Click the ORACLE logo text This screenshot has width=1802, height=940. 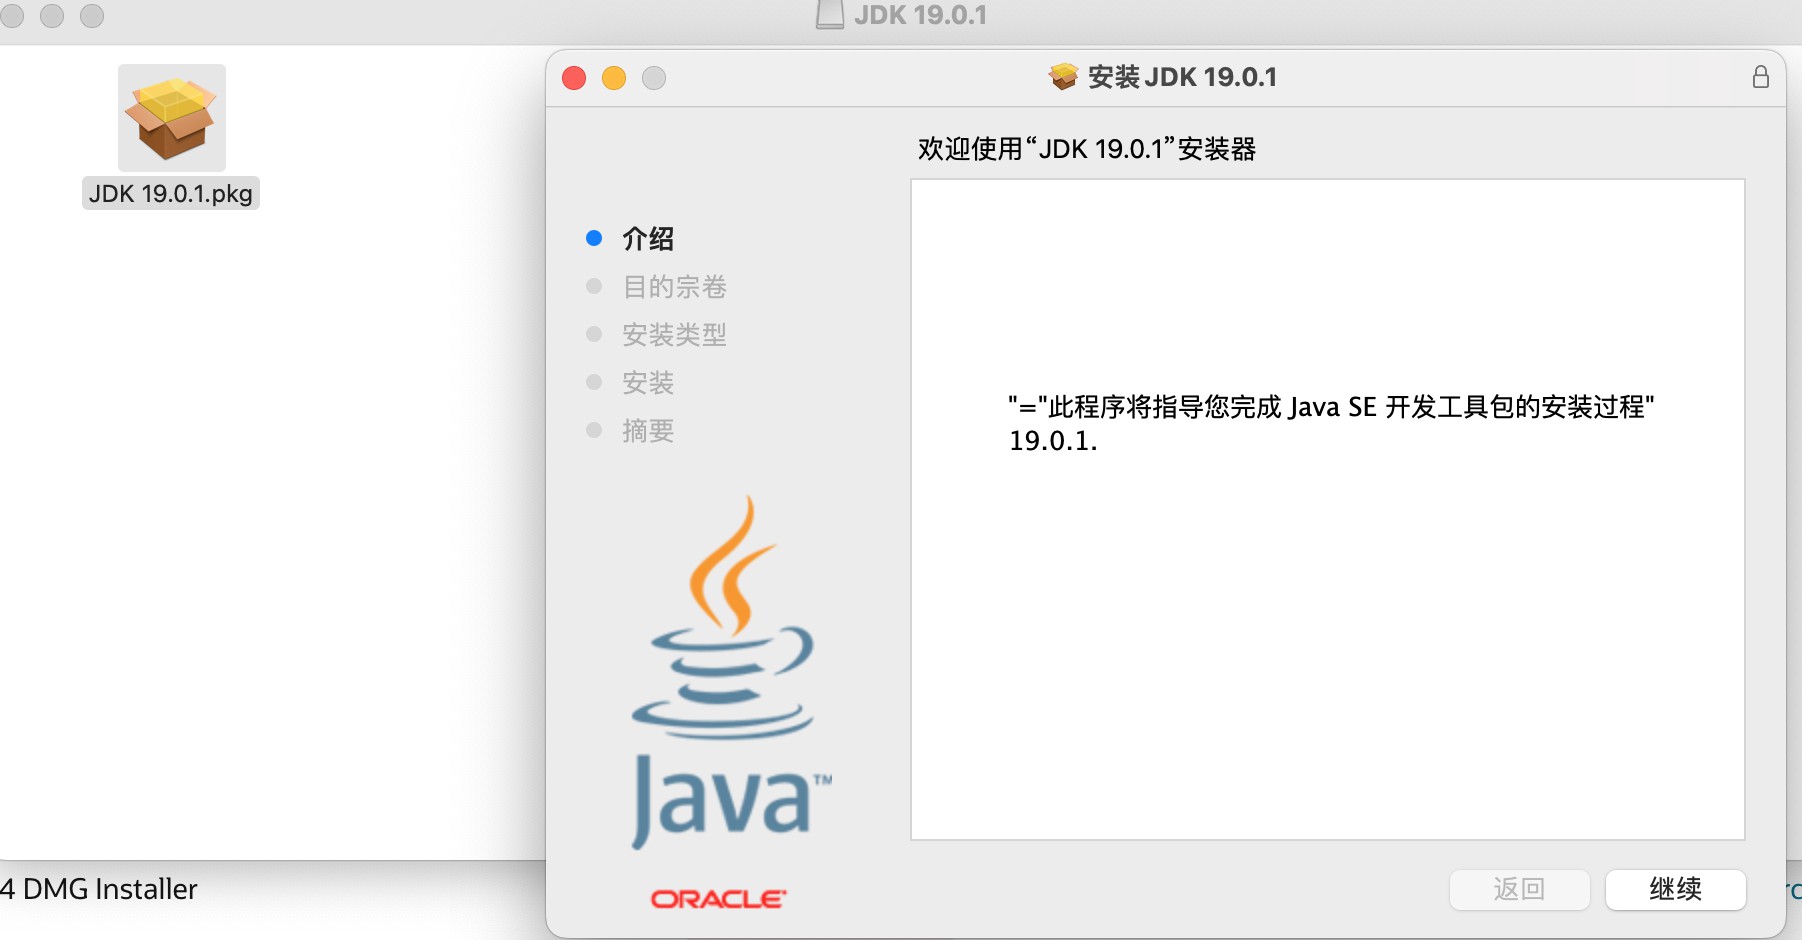click(718, 899)
